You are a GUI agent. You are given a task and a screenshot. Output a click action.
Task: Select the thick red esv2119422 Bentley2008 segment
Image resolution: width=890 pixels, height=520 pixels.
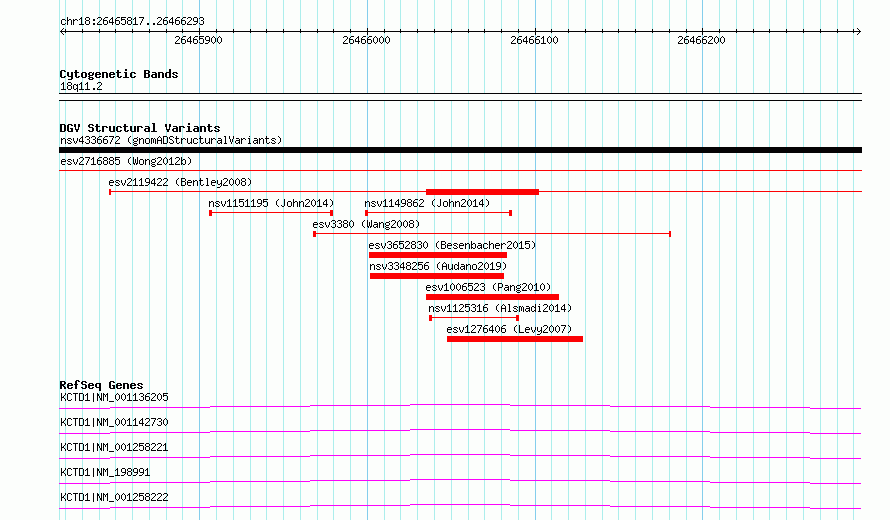[482, 192]
